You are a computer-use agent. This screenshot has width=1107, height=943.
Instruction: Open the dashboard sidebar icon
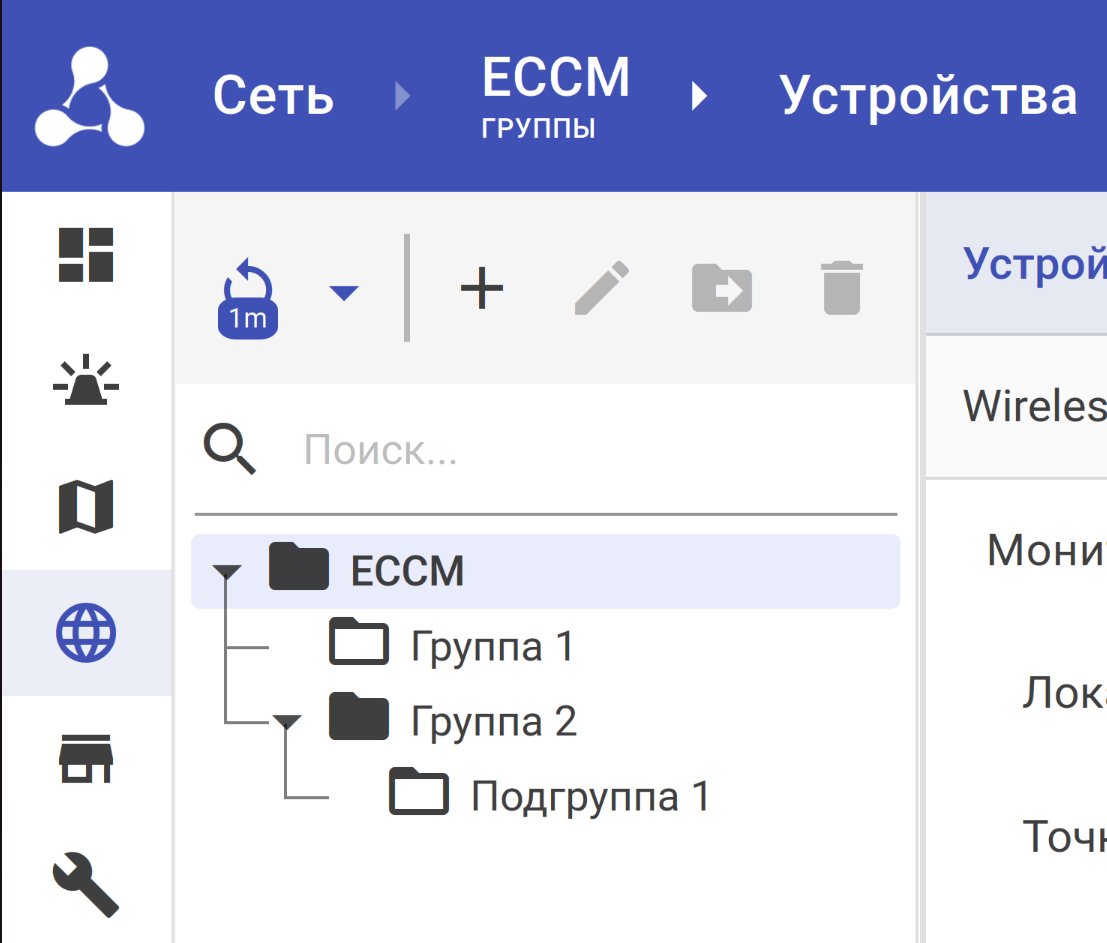[86, 255]
